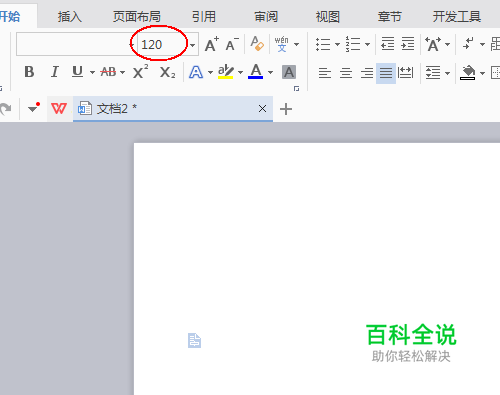
Task: Open the phonetic guide wén tool
Action: click(282, 44)
